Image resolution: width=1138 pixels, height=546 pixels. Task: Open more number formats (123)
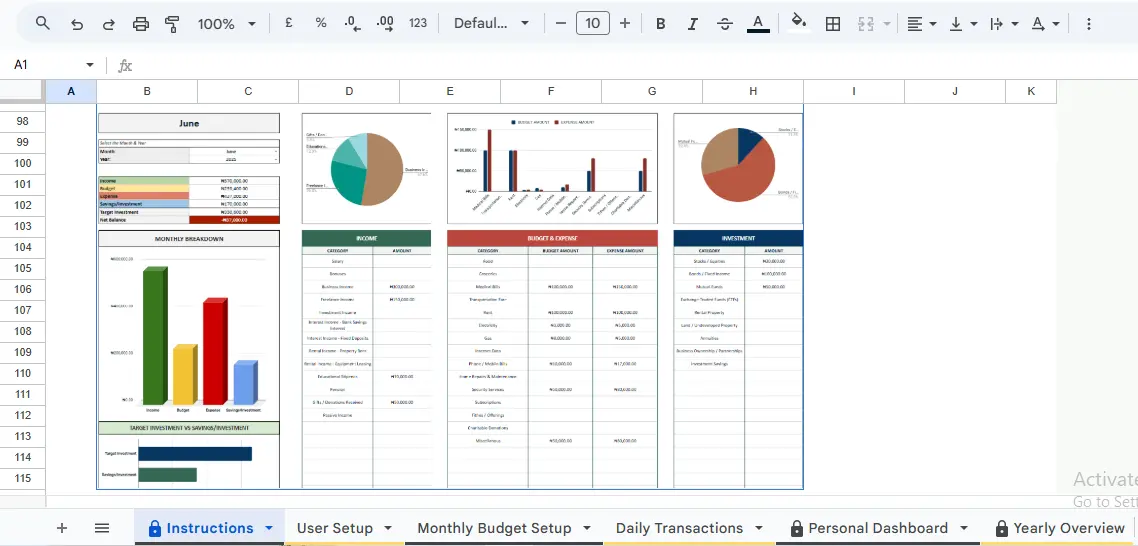[418, 23]
